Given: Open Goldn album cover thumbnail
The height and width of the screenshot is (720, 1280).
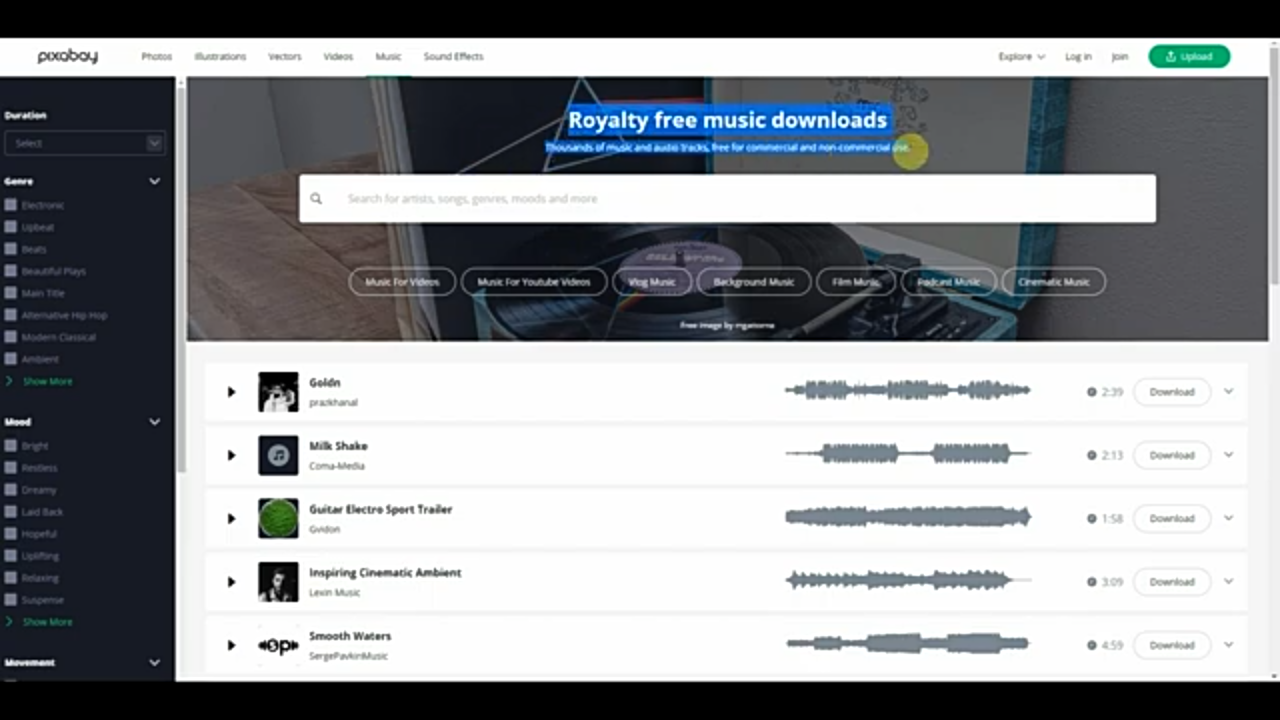Looking at the screenshot, I should pyautogui.click(x=278, y=392).
